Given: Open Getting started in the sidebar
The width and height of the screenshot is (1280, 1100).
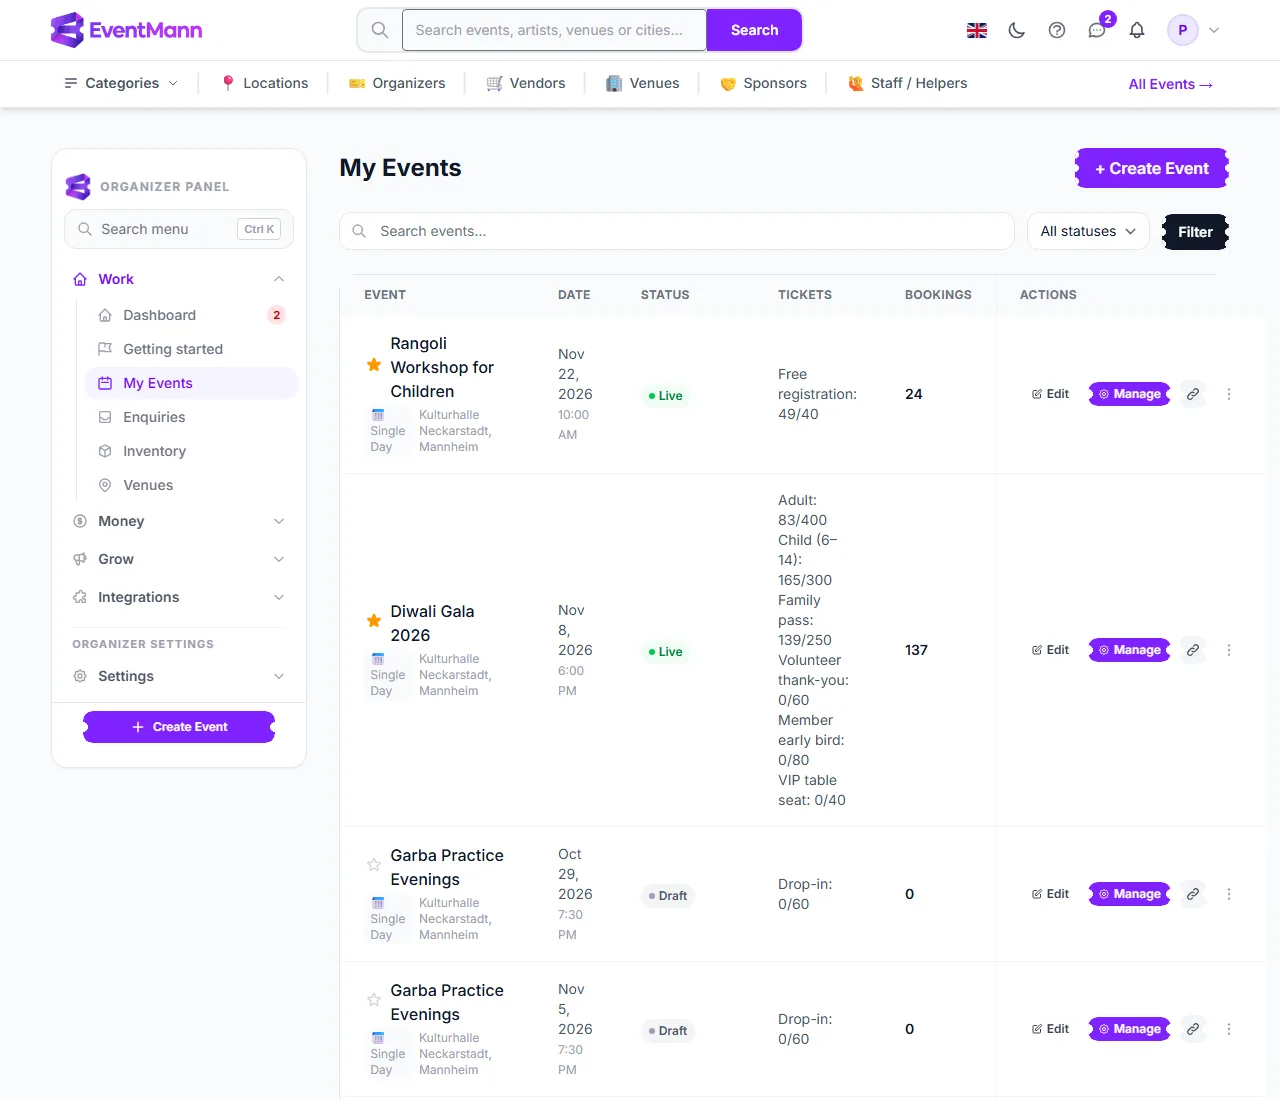Looking at the screenshot, I should (x=192, y=349).
